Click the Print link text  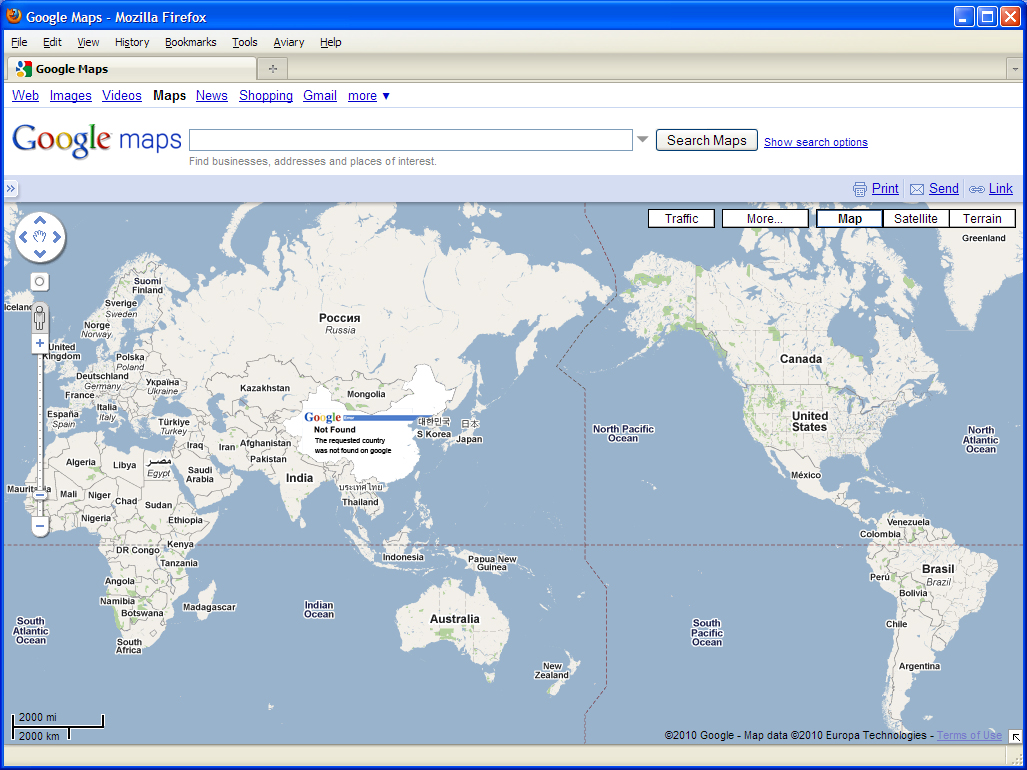pos(885,189)
